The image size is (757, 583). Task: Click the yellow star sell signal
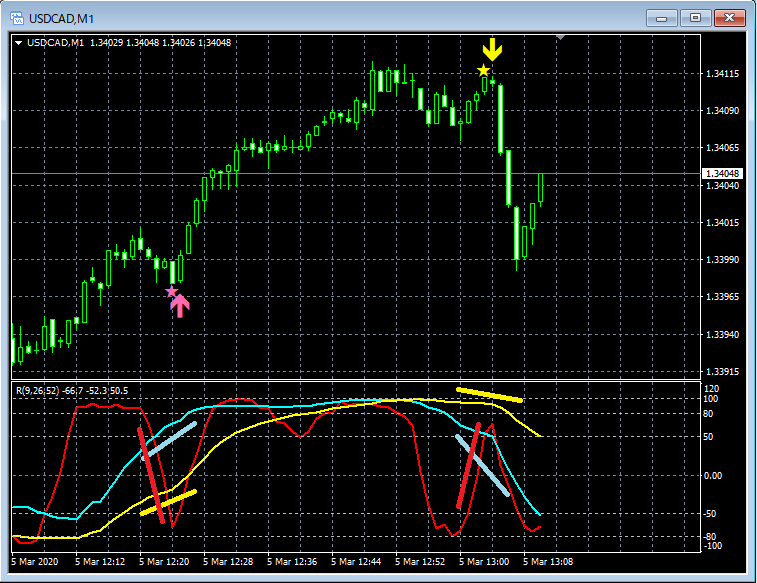click(x=483, y=70)
